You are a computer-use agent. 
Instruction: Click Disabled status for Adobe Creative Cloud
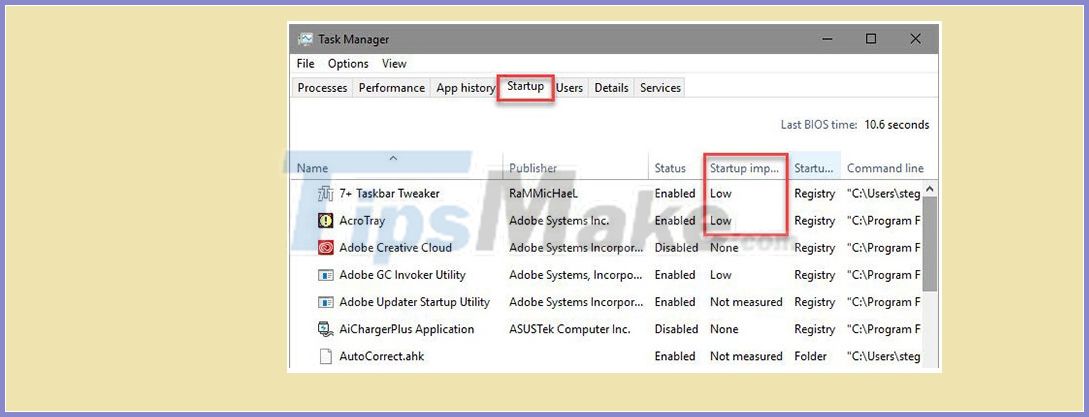point(676,247)
